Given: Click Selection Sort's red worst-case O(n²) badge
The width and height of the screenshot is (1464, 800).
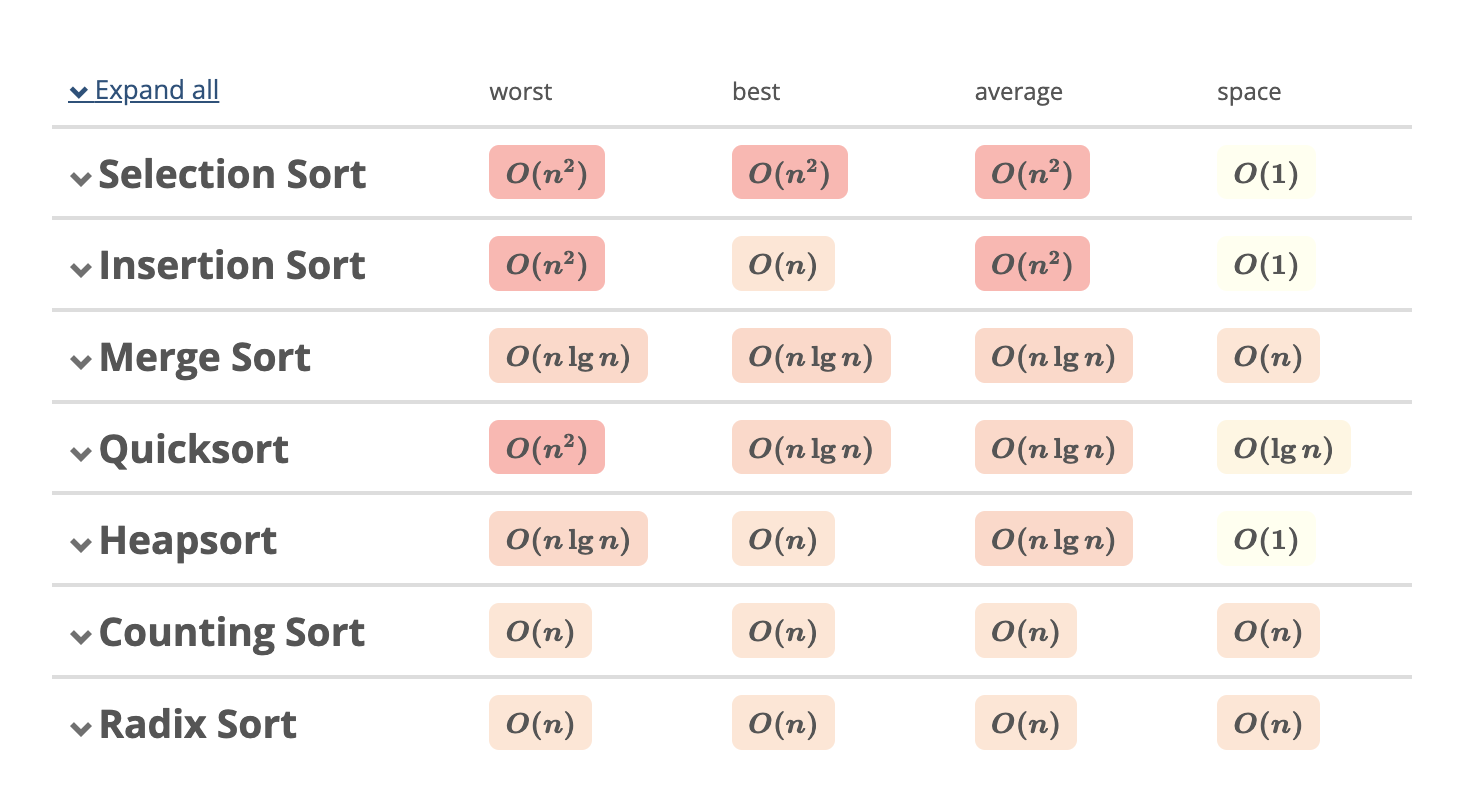Looking at the screenshot, I should [547, 173].
